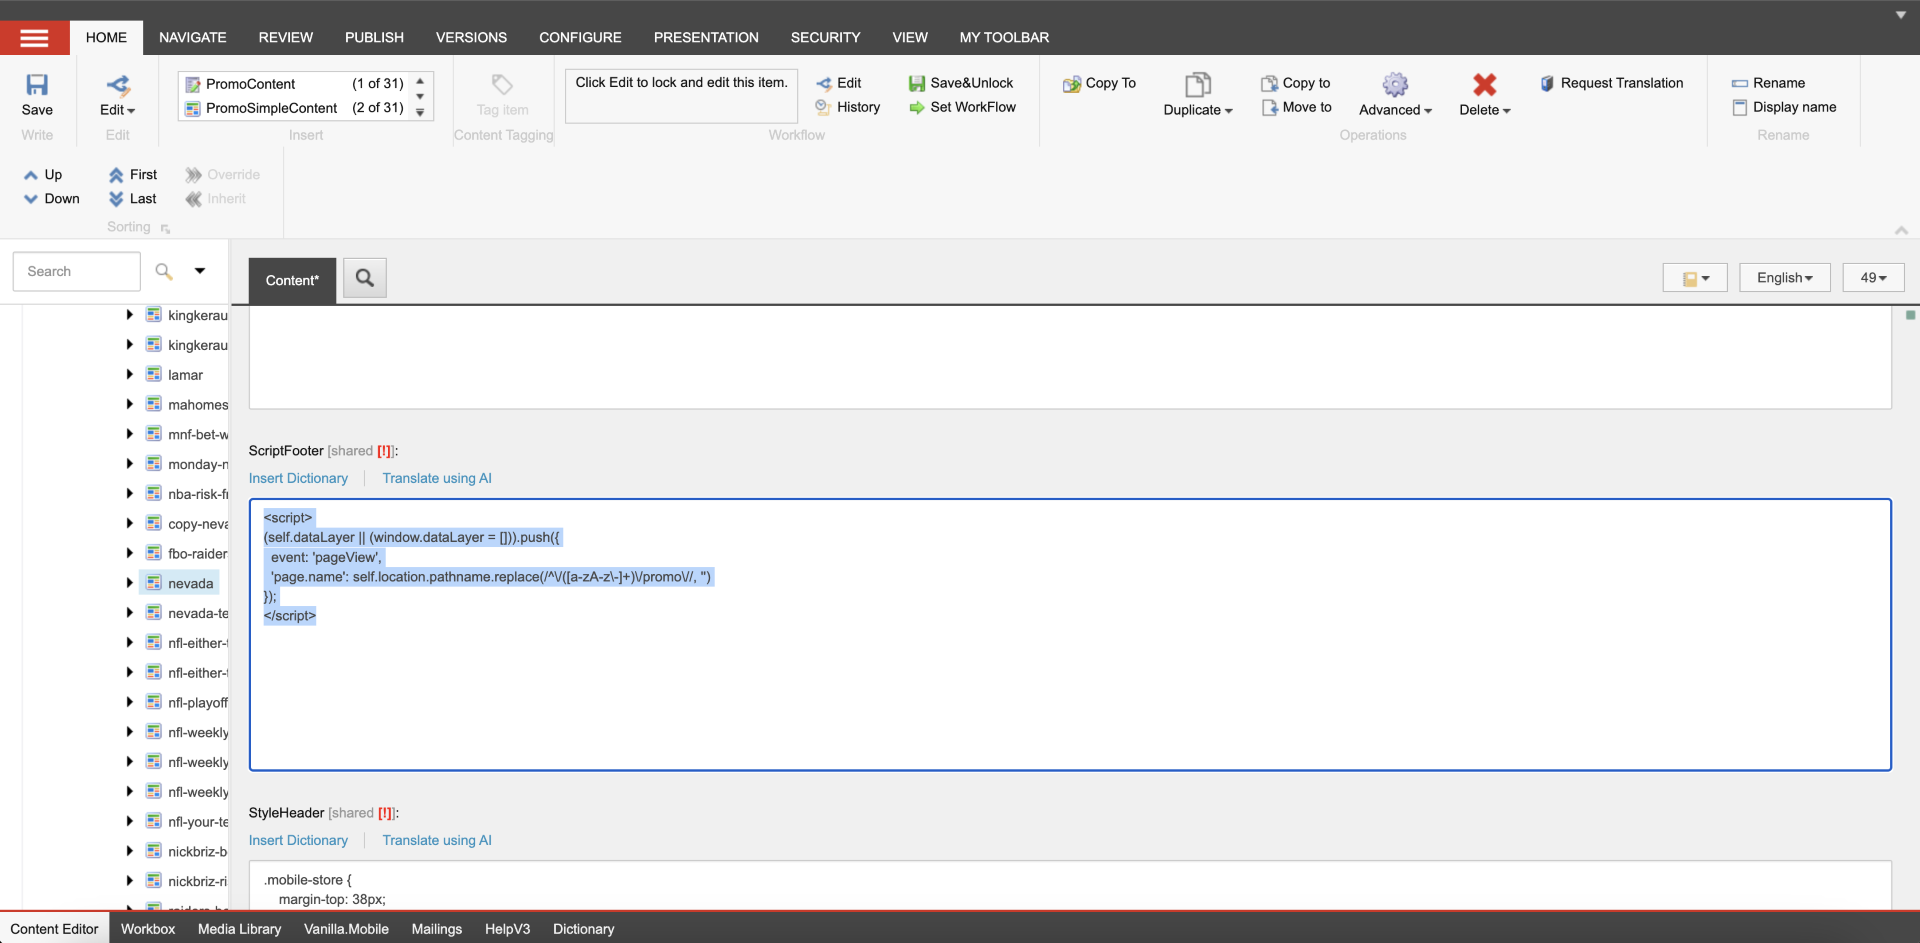Expand the lamar tree node
Image resolution: width=1920 pixels, height=943 pixels.
pyautogui.click(x=129, y=374)
